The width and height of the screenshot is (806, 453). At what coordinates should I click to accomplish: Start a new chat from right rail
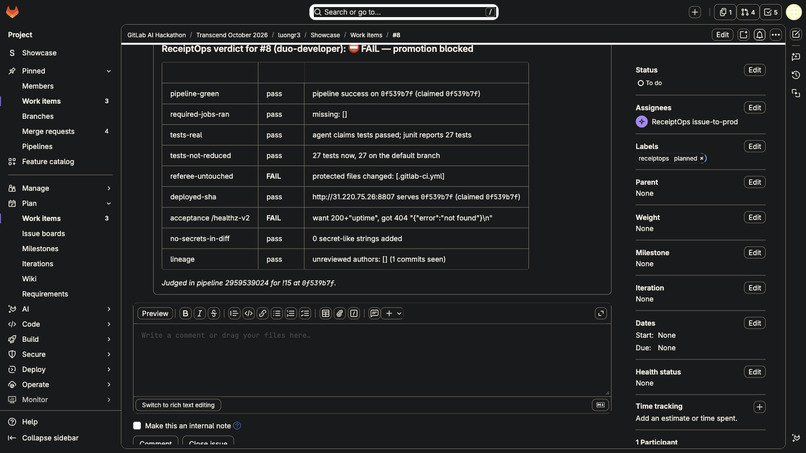796,57
